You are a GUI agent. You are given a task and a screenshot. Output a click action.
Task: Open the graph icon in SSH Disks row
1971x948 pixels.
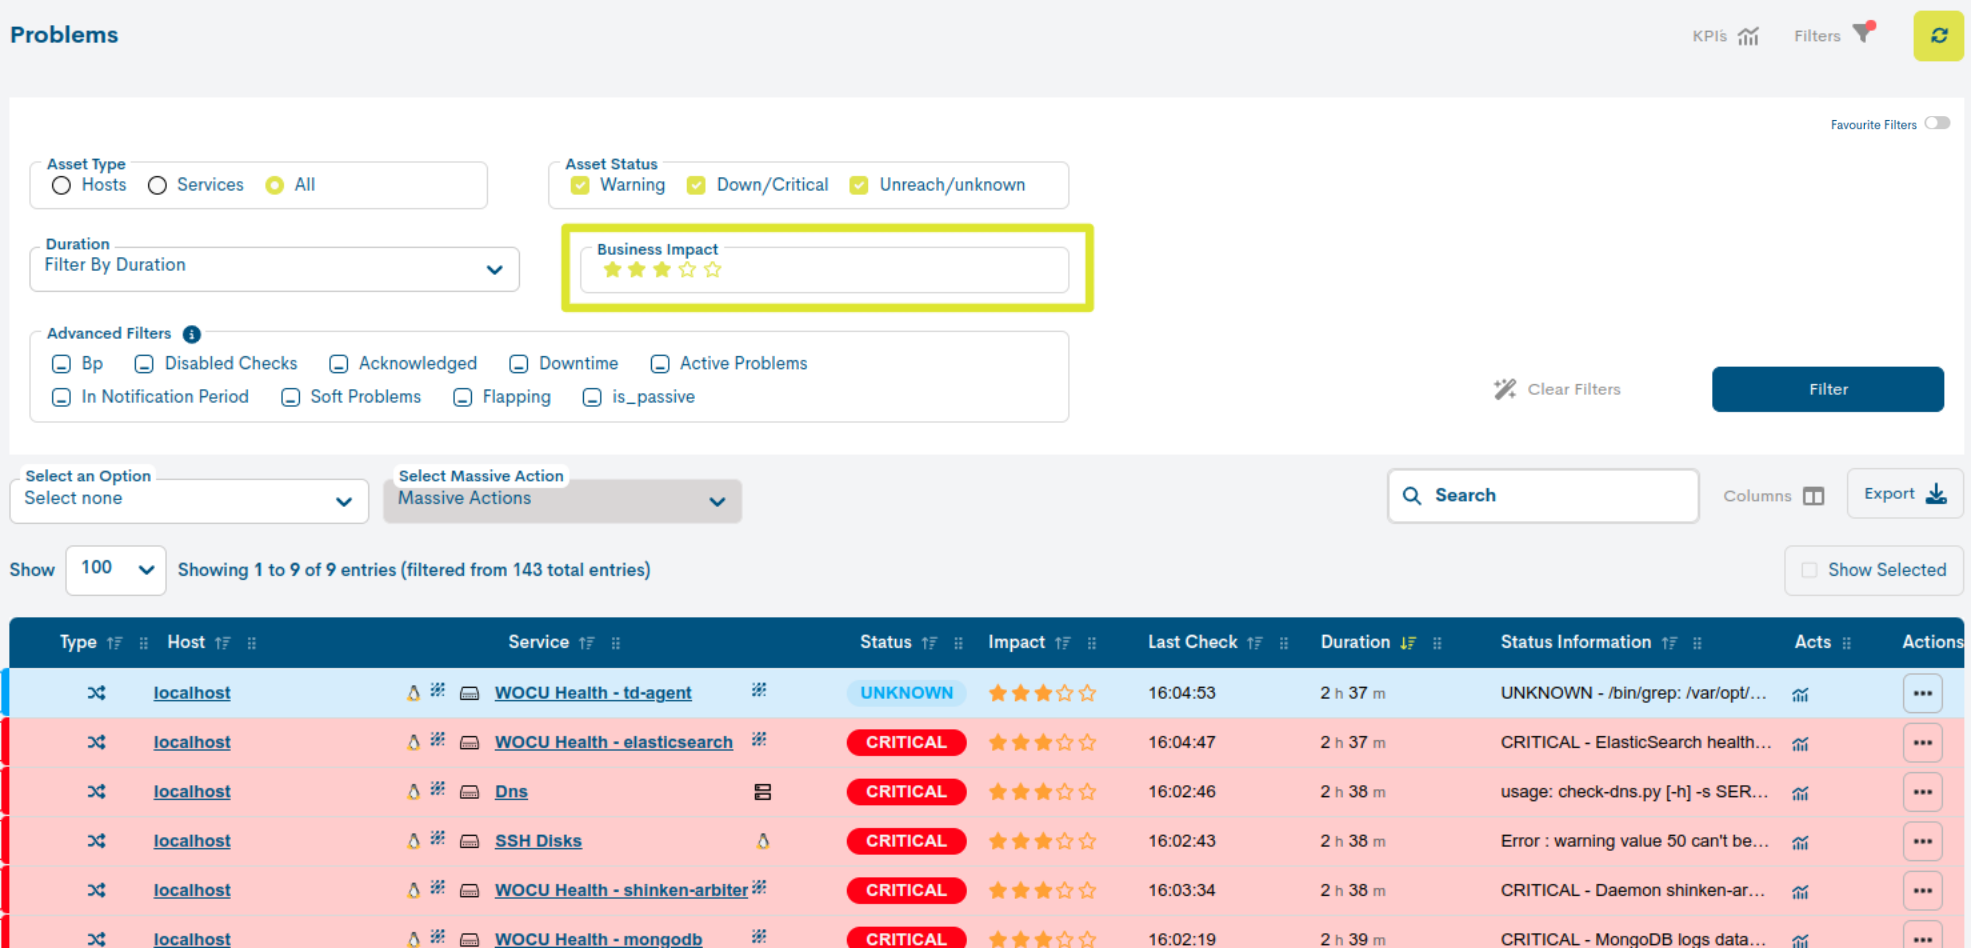pos(1800,842)
